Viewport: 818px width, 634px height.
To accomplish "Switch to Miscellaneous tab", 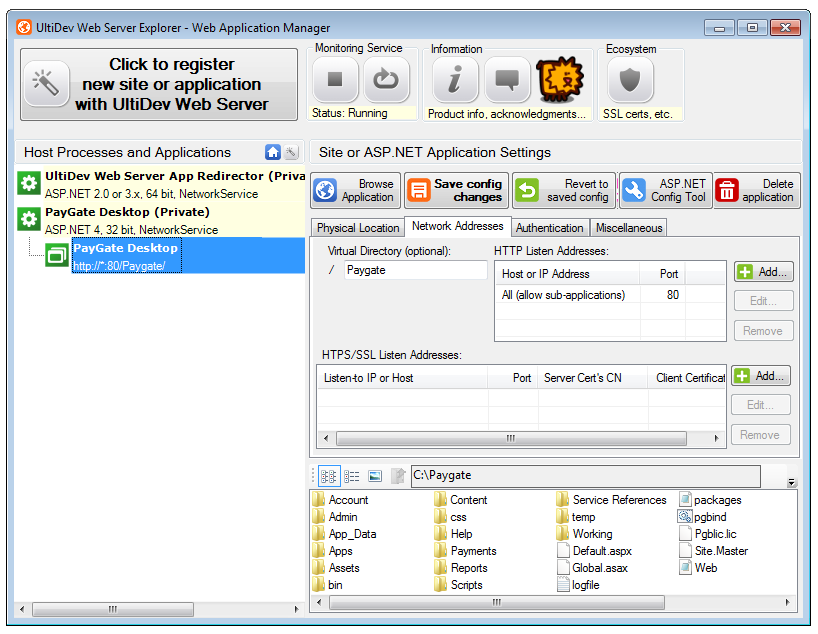I will coord(629,228).
